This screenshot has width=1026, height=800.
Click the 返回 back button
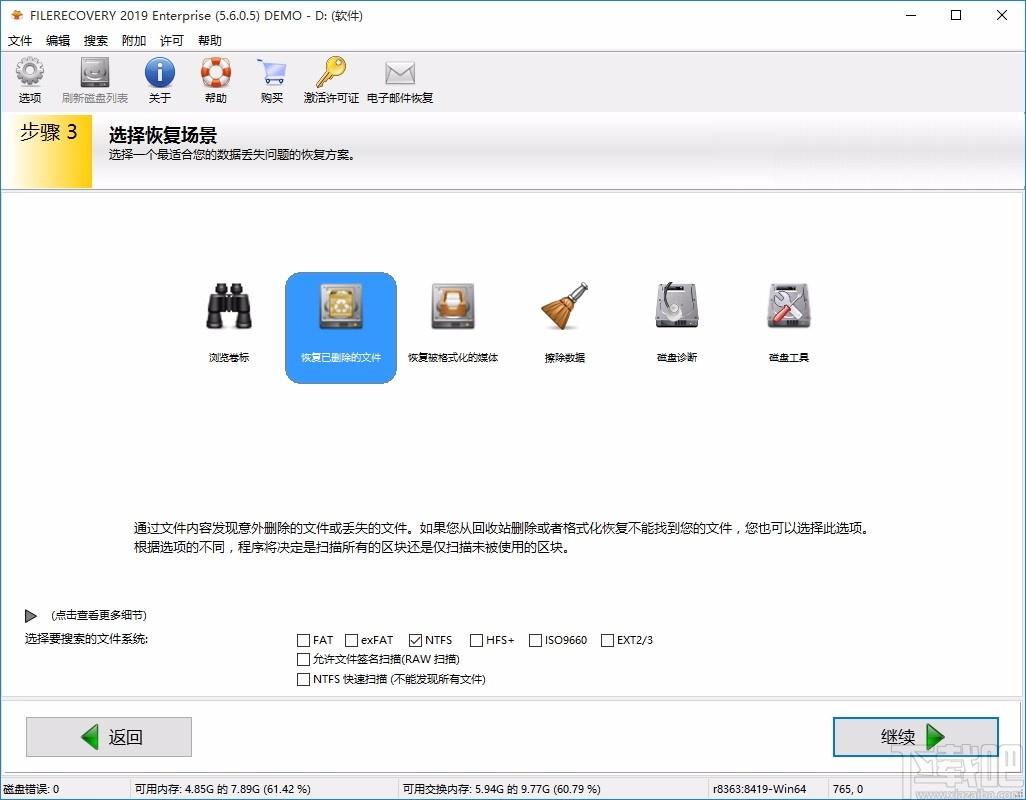coord(109,737)
